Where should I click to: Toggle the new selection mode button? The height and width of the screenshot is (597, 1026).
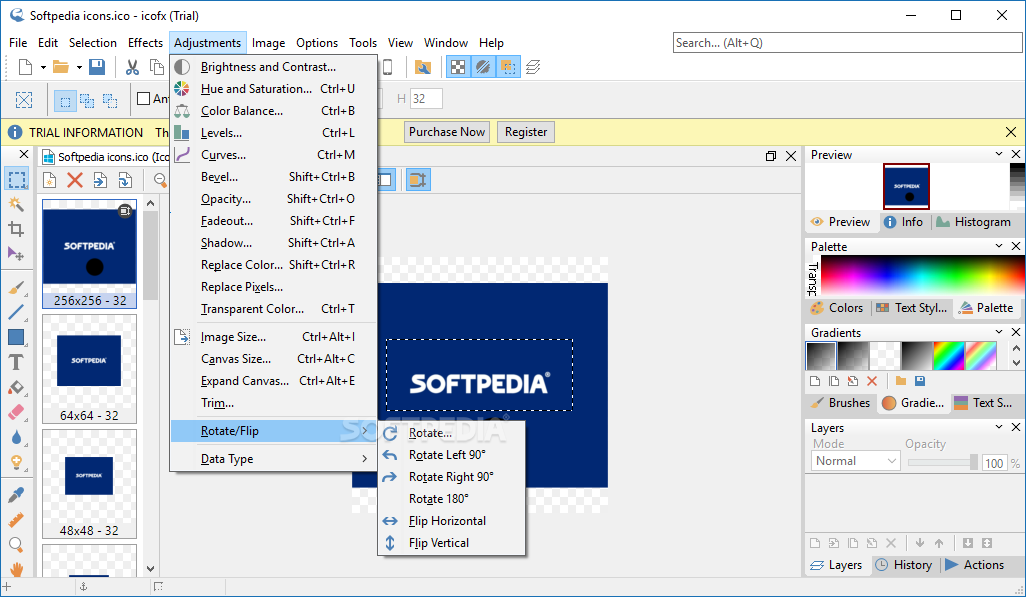click(65, 100)
